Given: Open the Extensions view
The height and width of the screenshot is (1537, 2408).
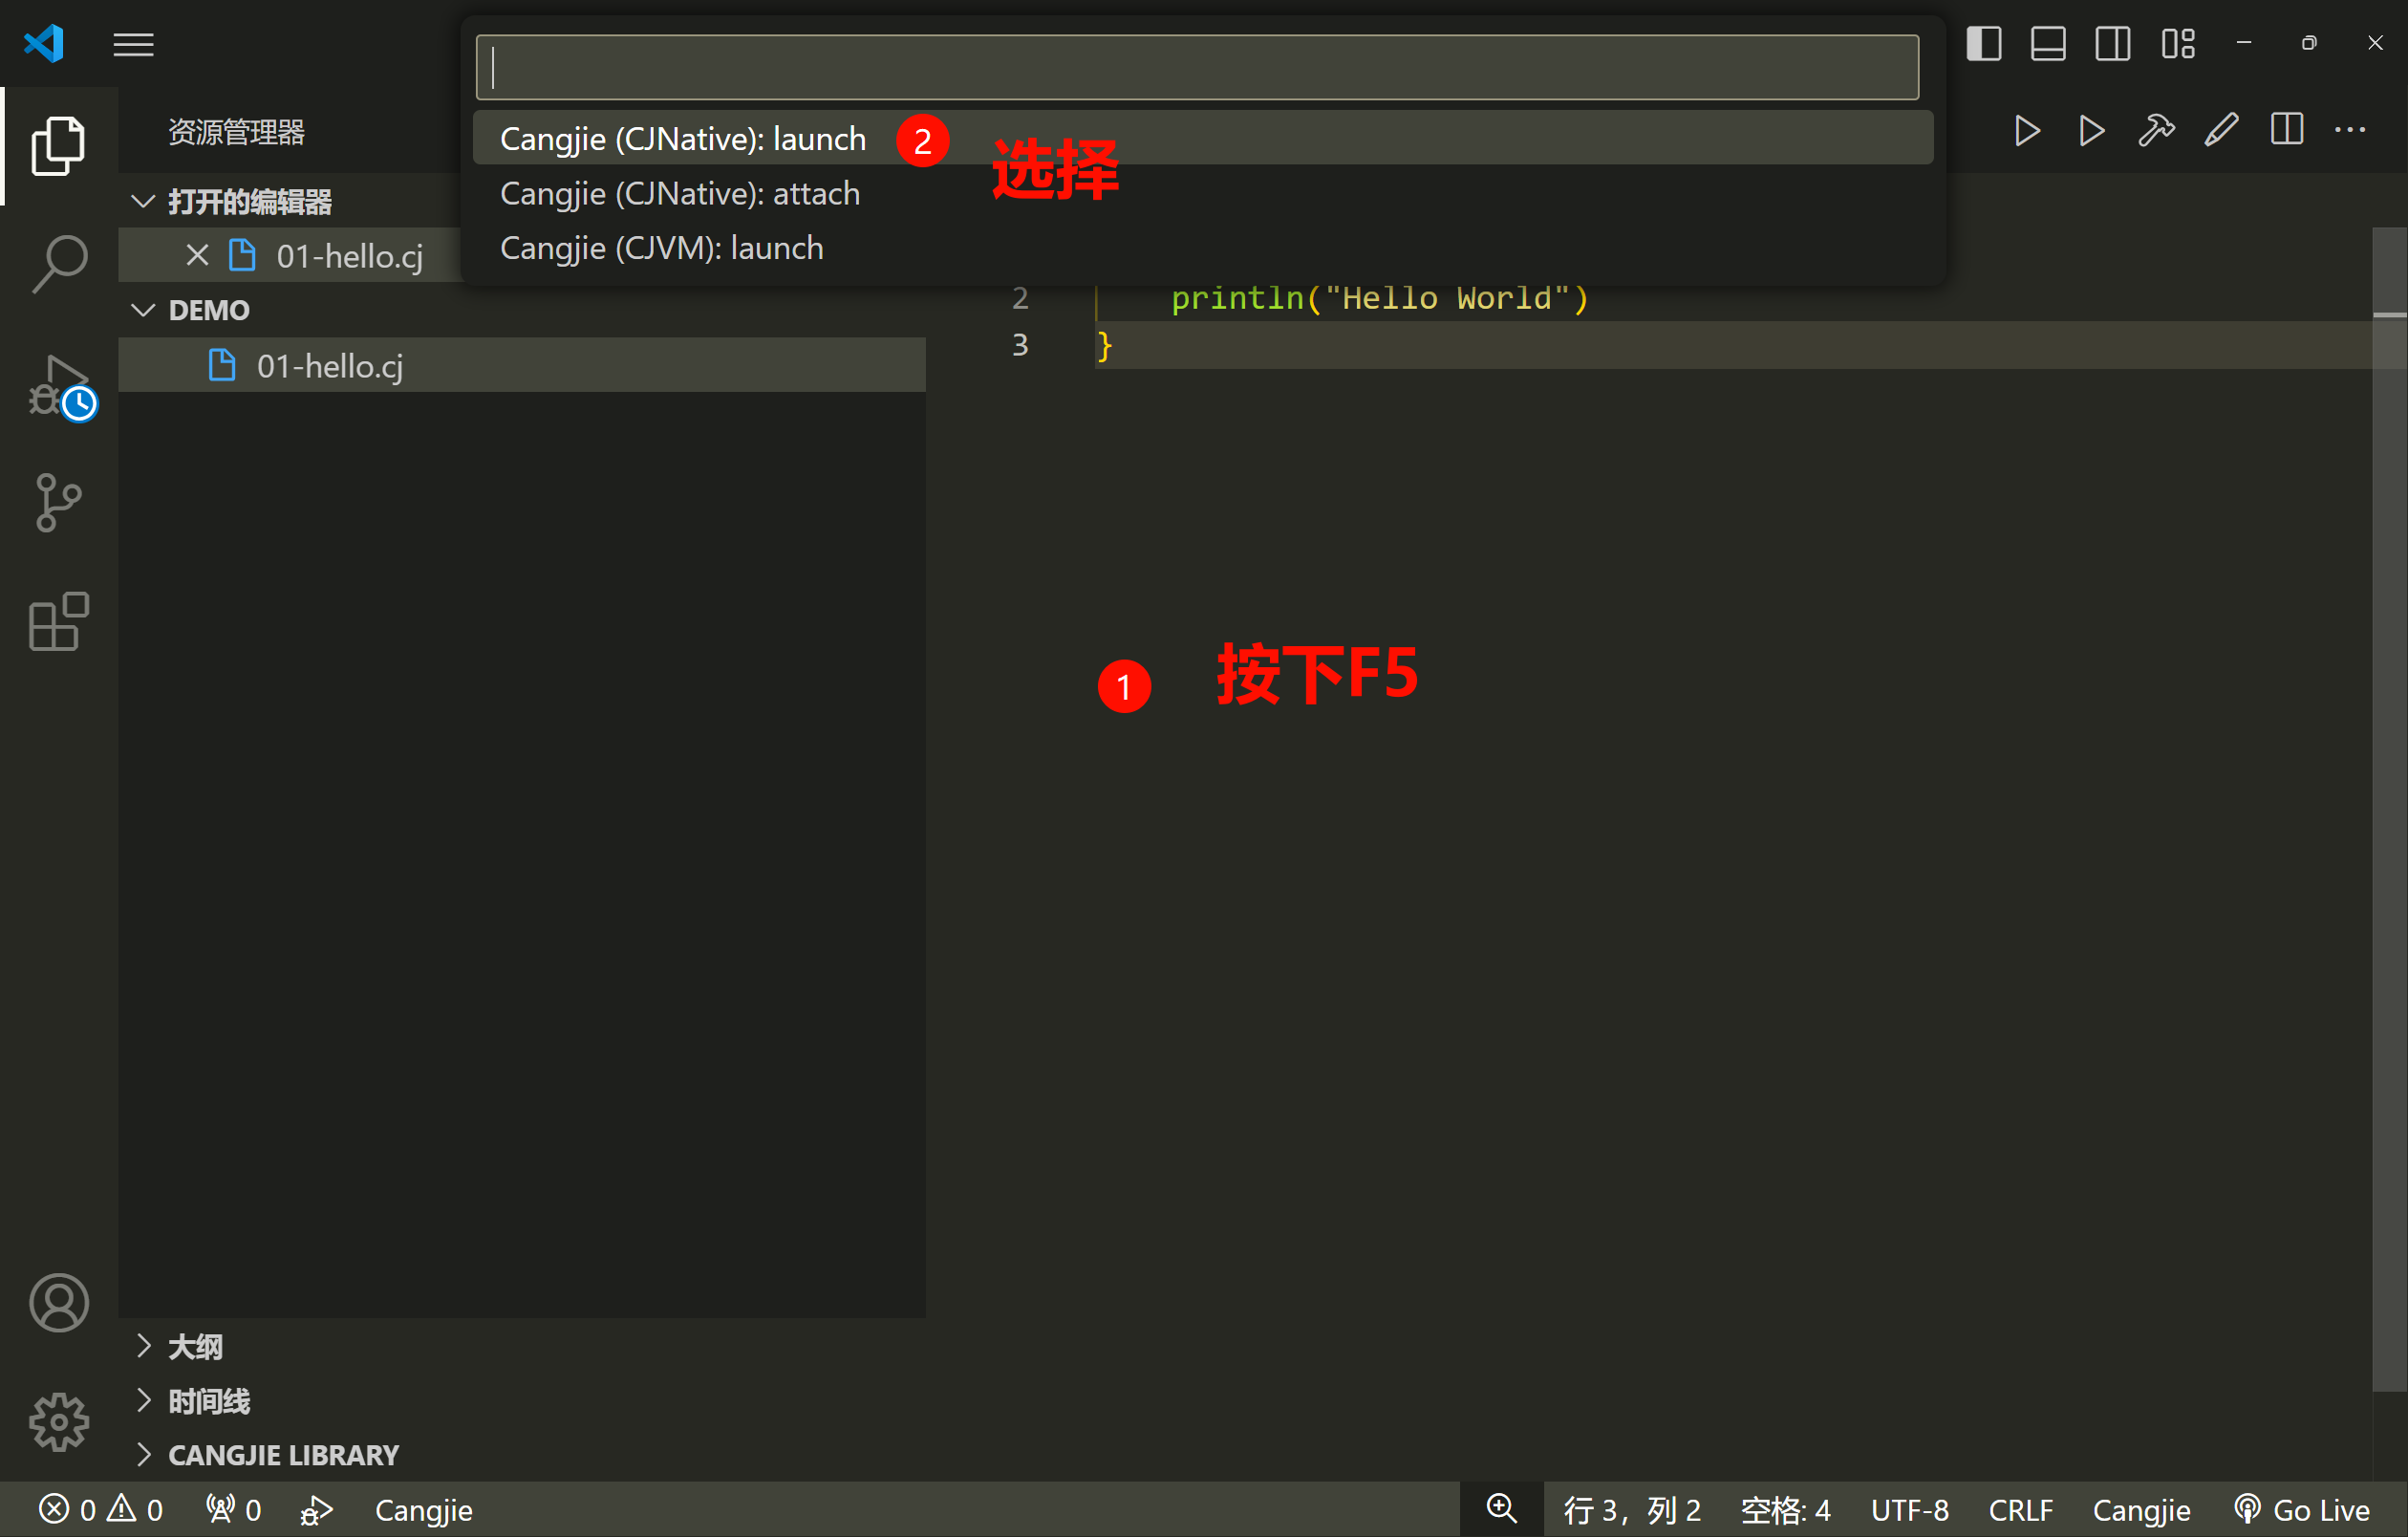Looking at the screenshot, I should [59, 621].
